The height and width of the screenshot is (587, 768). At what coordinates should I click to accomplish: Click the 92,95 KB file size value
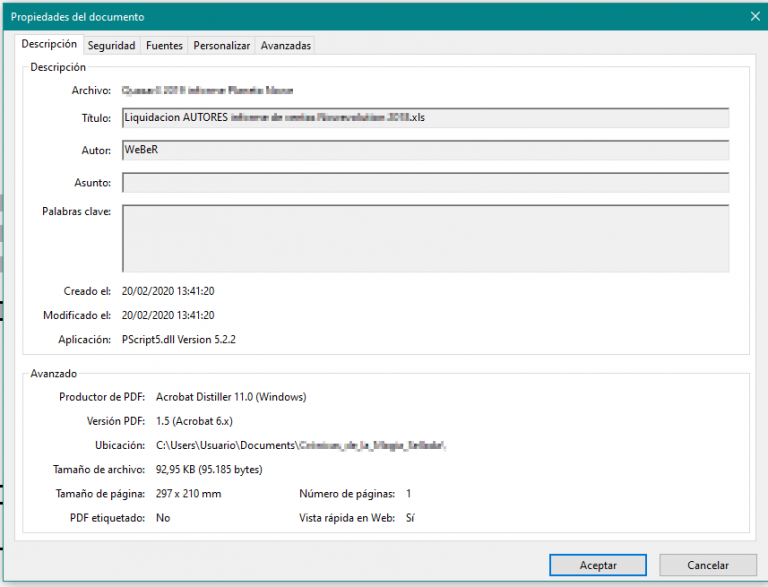click(x=209, y=469)
